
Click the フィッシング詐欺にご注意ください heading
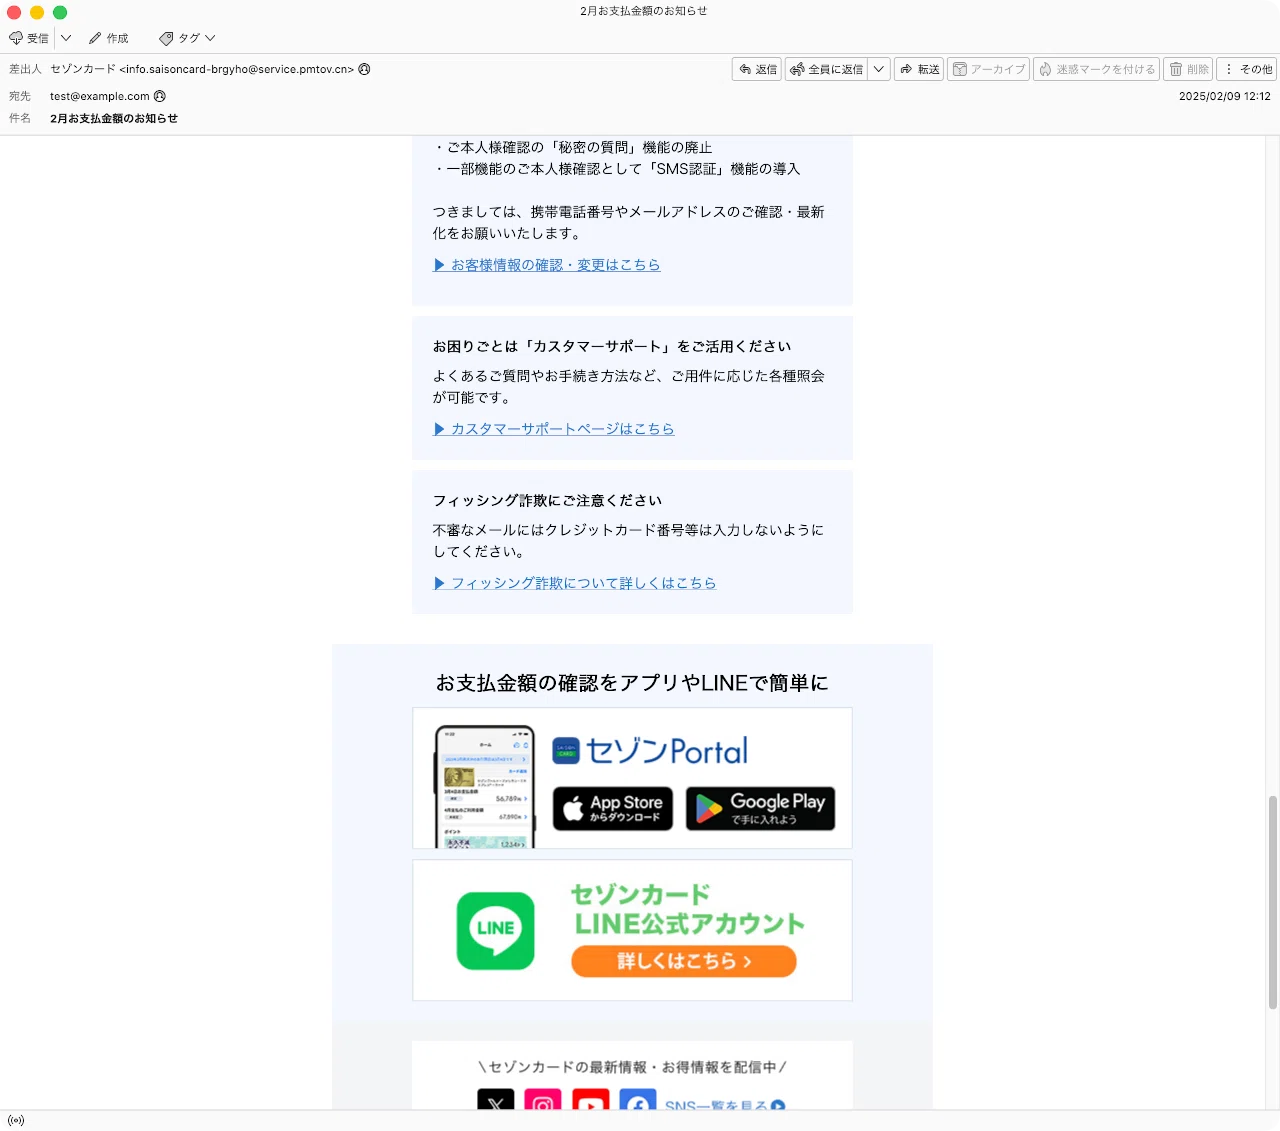coord(547,500)
